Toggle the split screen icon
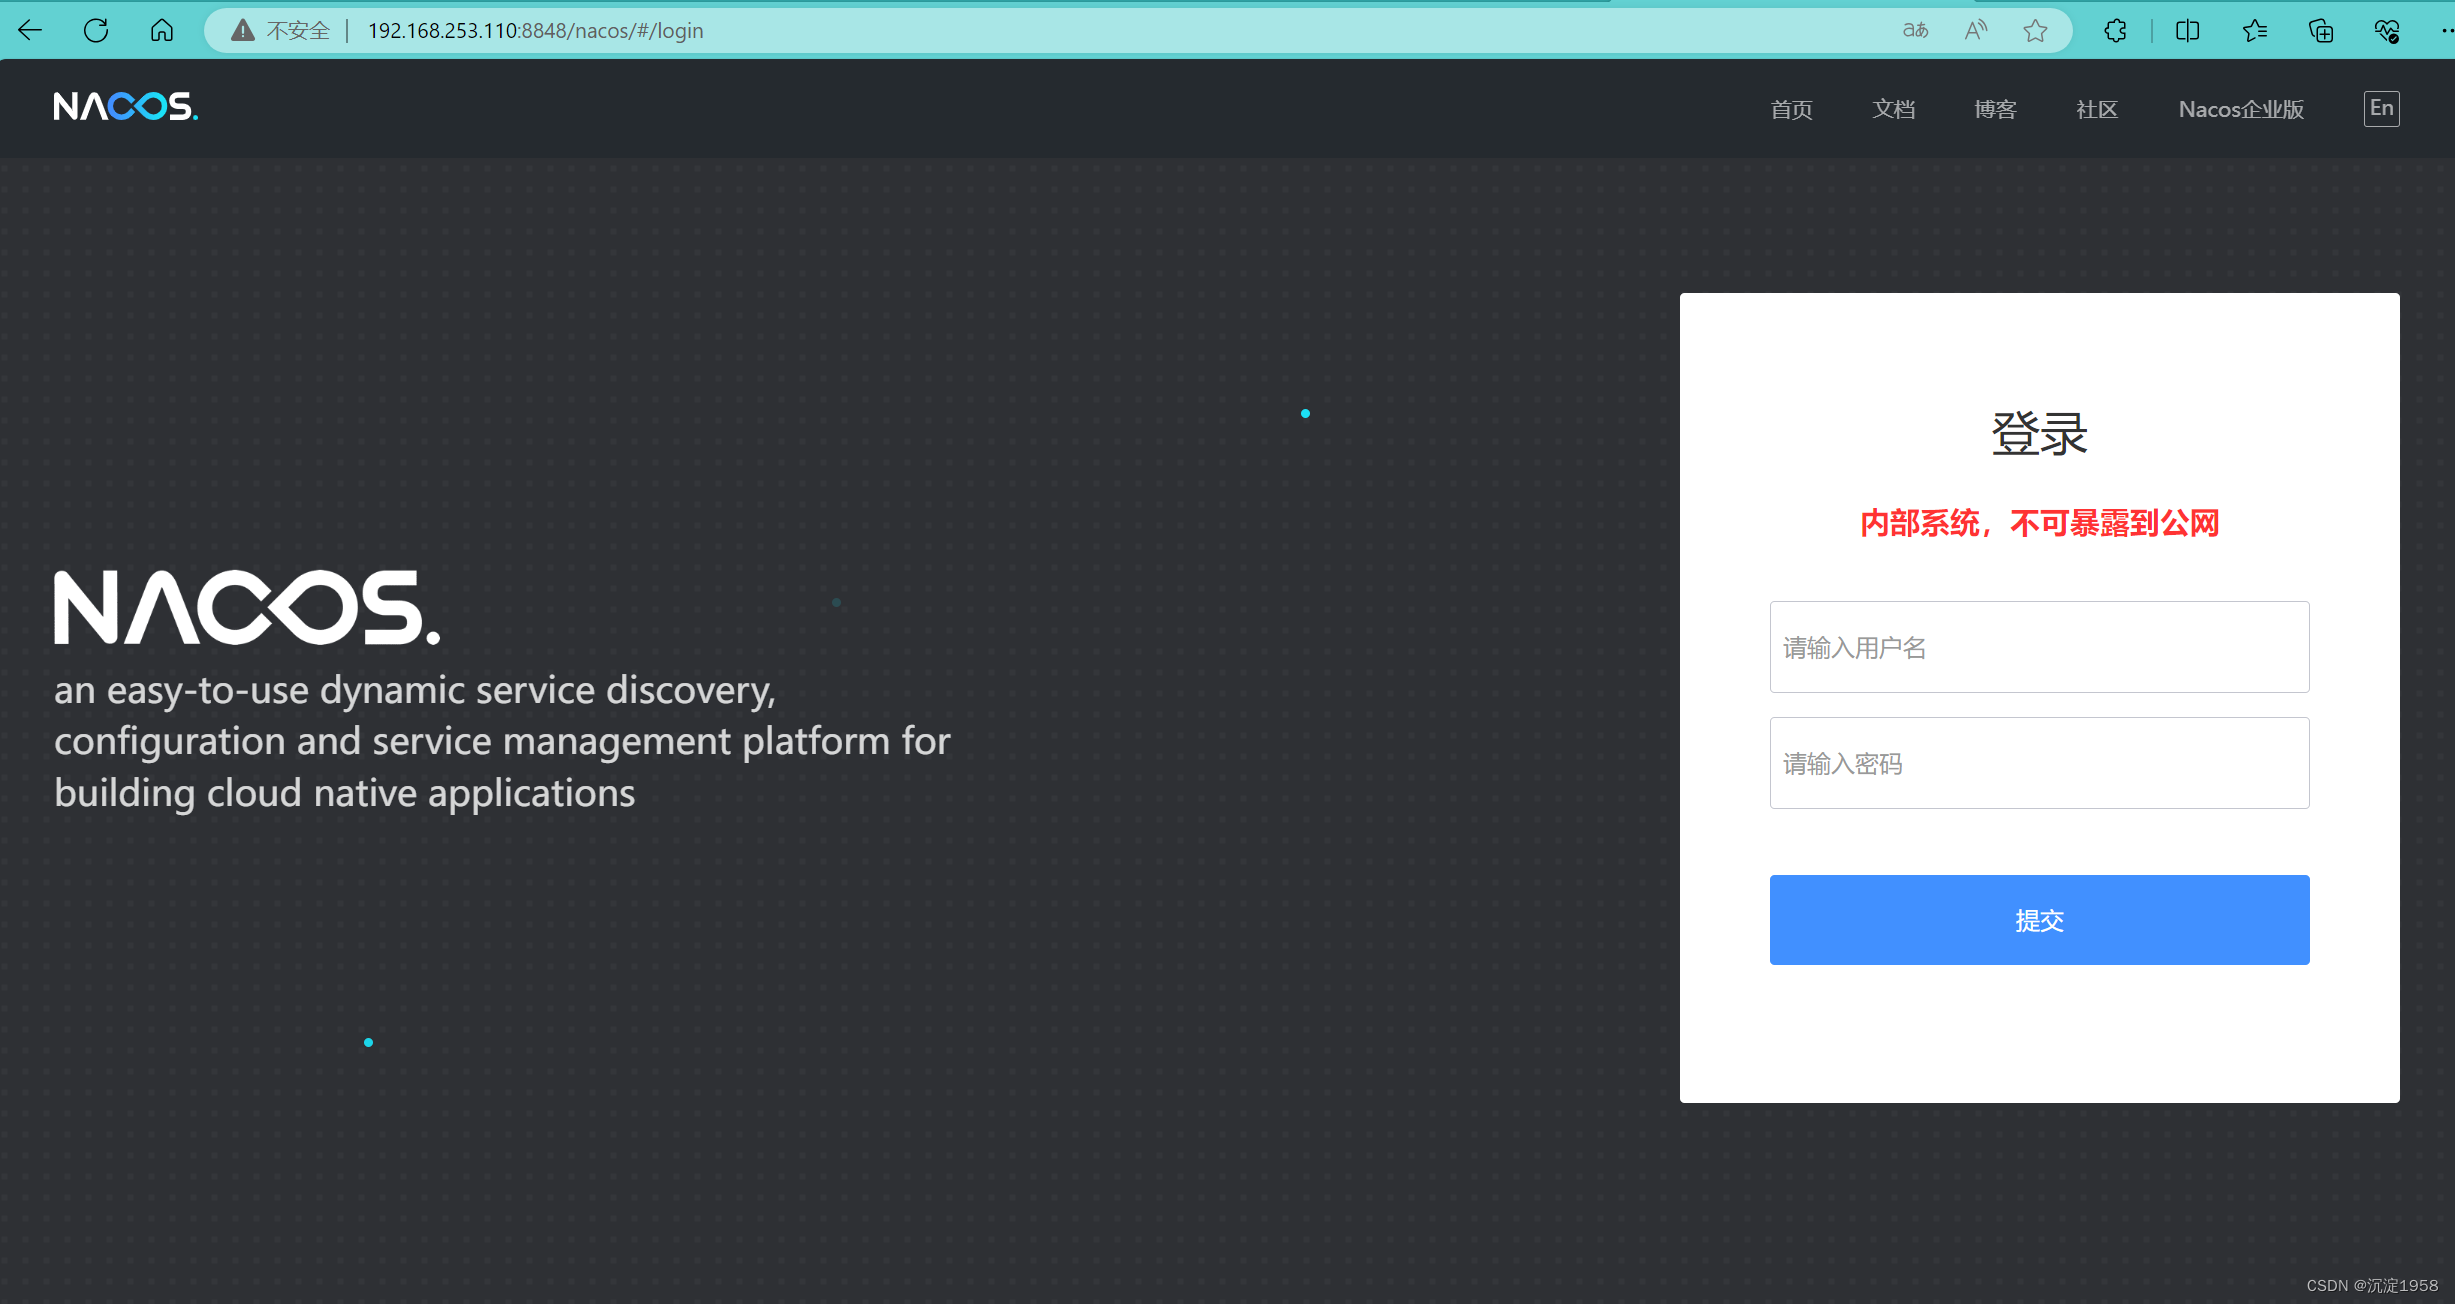Viewport: 2455px width, 1304px height. [2187, 30]
